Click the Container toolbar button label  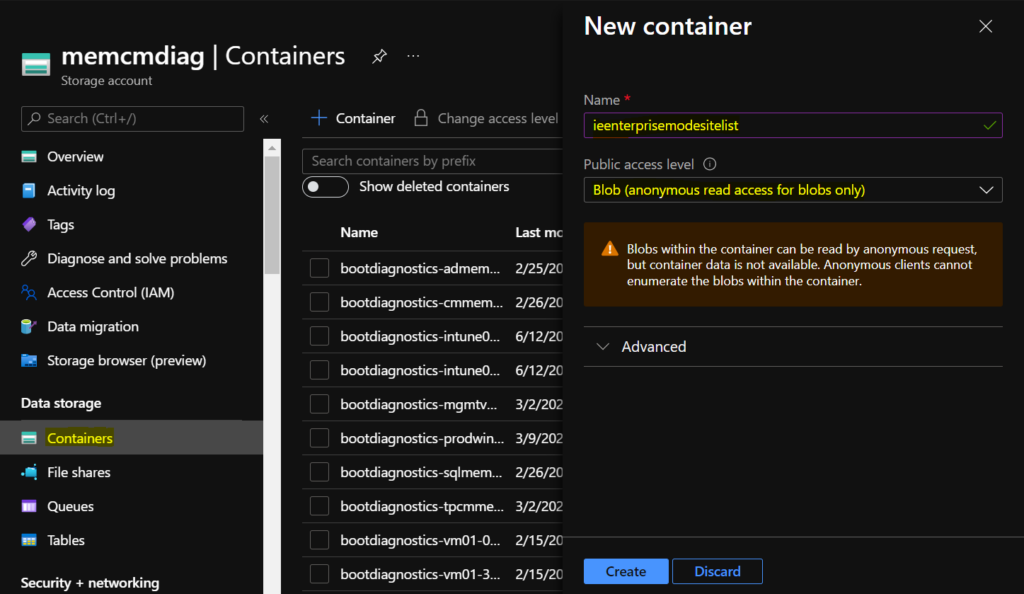(x=365, y=118)
